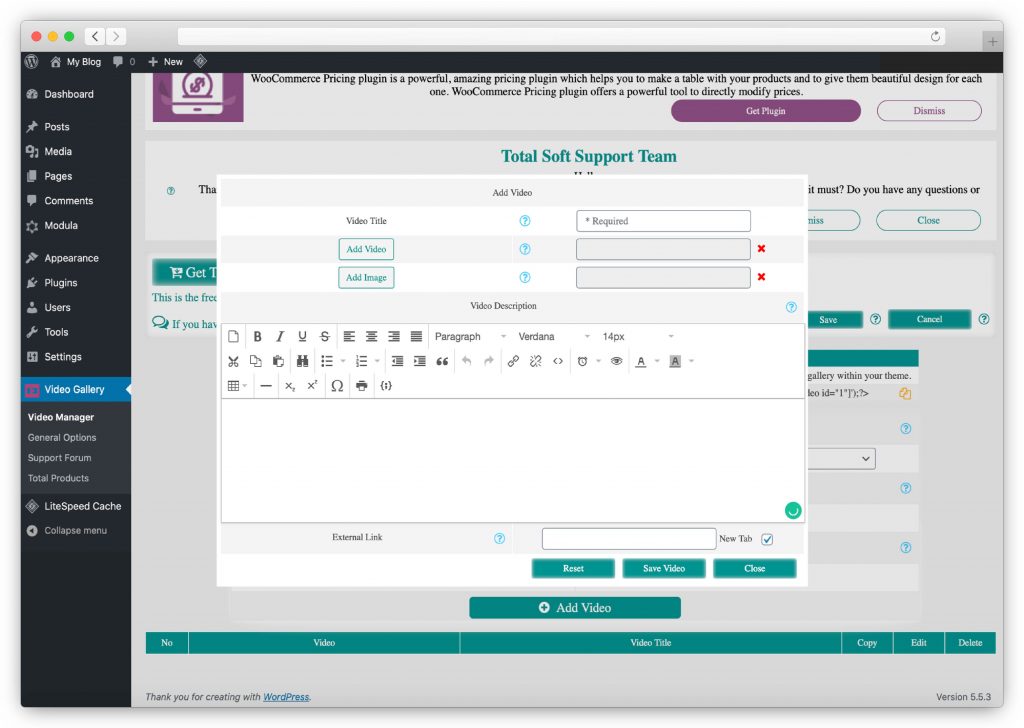
Task: Insert a blockquote using the quote icon
Action: point(442,360)
